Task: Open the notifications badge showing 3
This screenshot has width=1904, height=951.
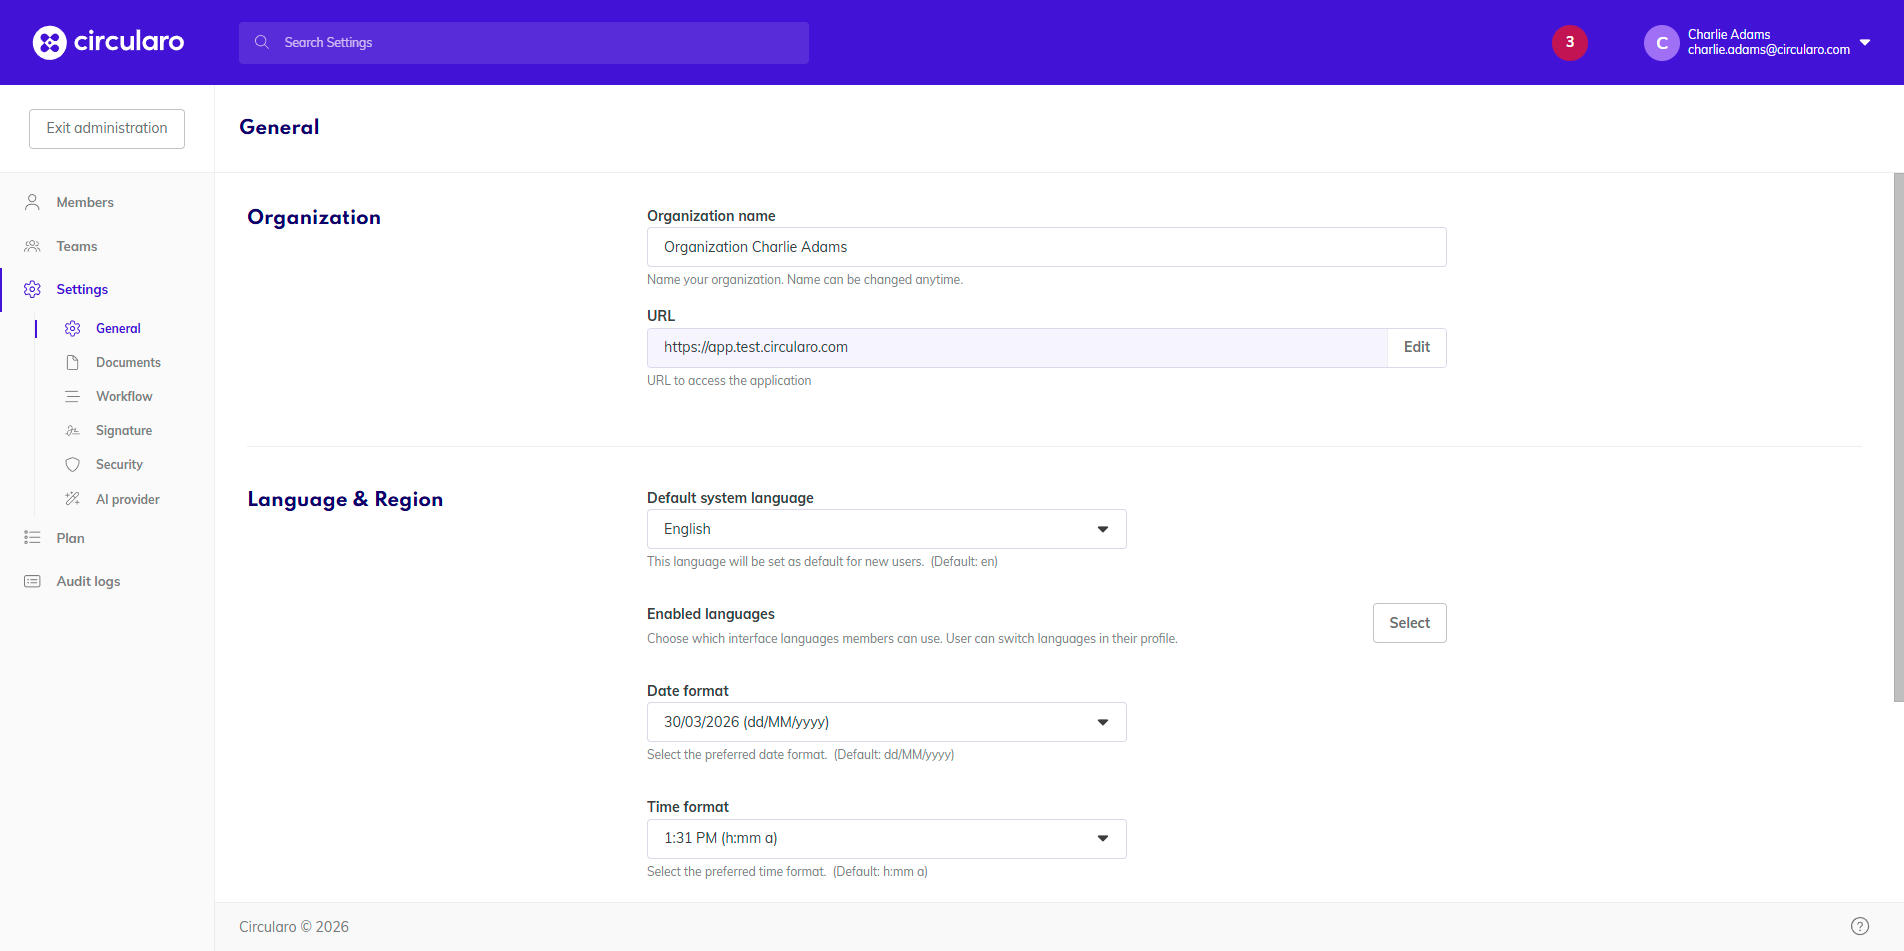Action: coord(1569,42)
